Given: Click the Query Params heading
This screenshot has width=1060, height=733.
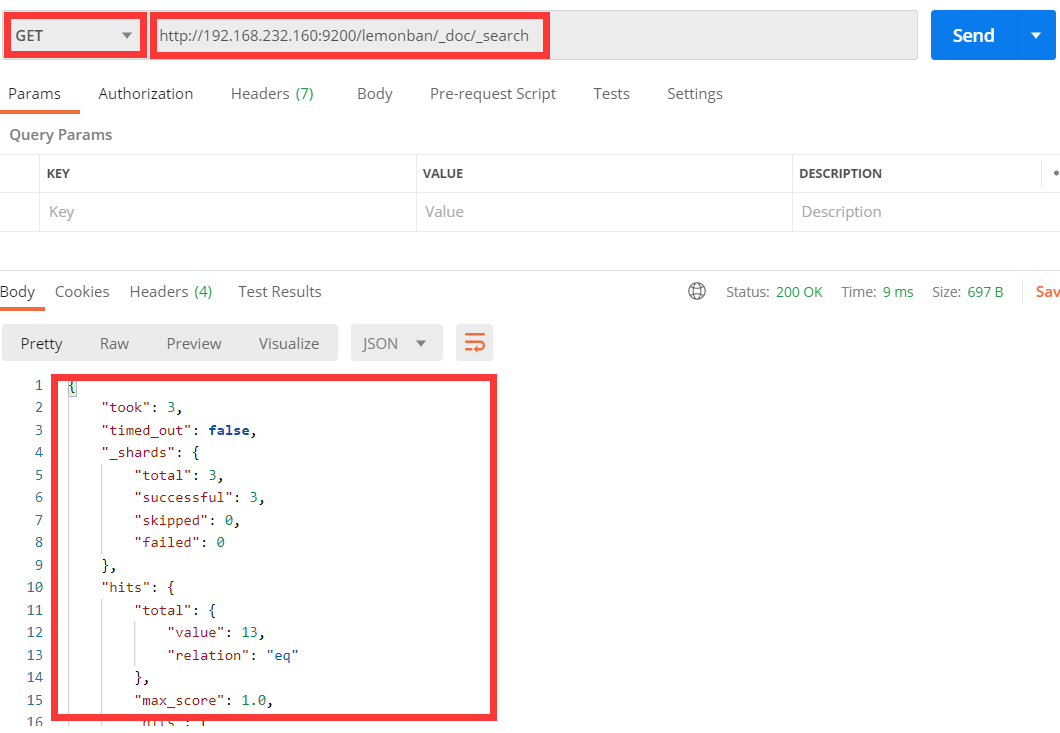Looking at the screenshot, I should pos(61,135).
